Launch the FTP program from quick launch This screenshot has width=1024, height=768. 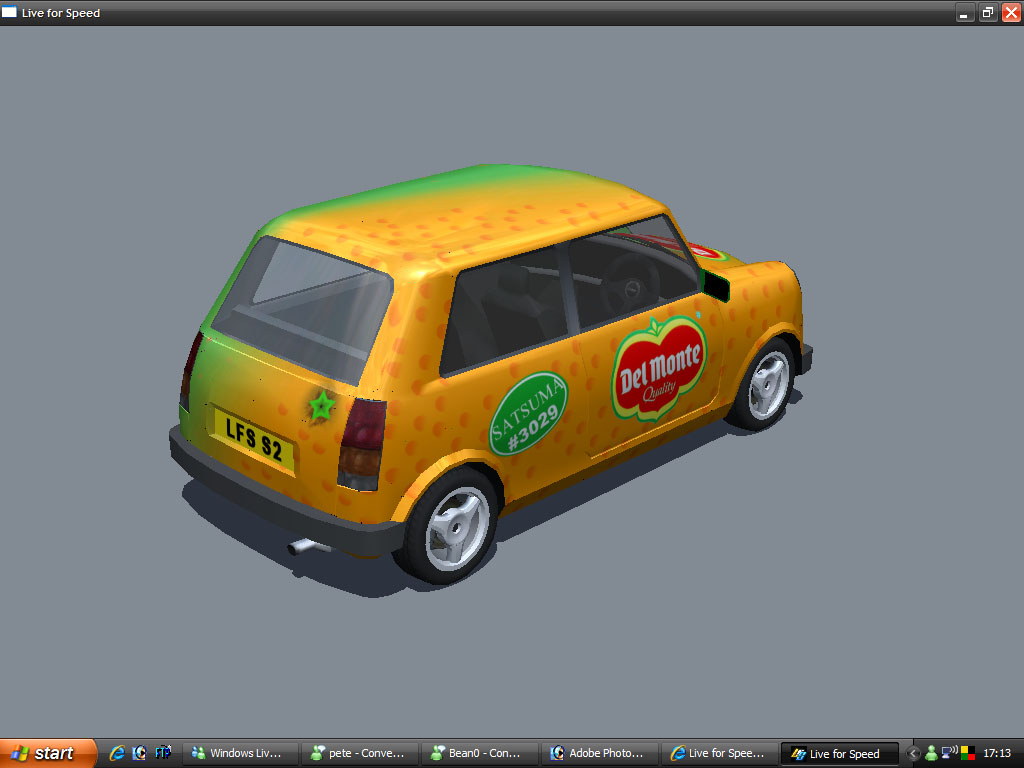coord(163,753)
